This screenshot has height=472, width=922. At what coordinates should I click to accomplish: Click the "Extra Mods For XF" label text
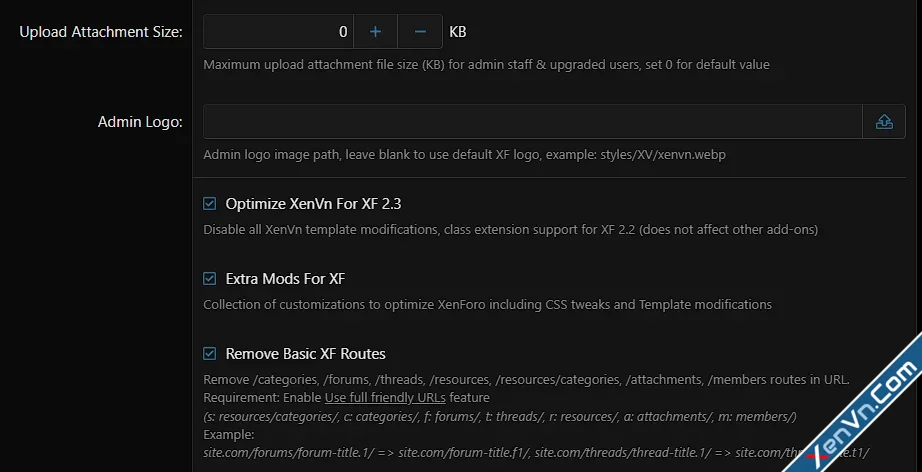[285, 279]
